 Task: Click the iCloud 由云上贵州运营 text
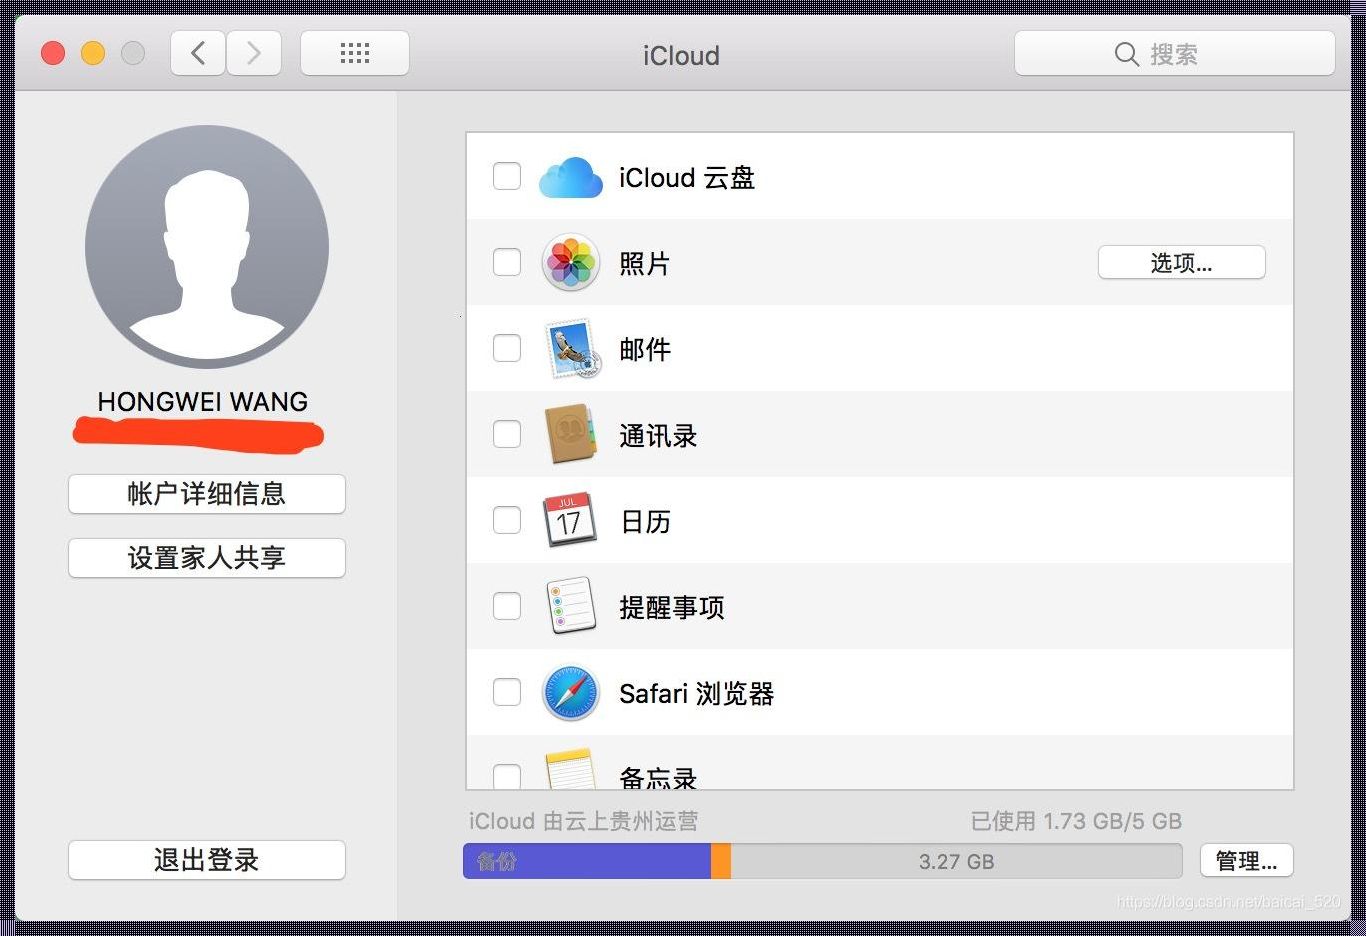[x=584, y=821]
